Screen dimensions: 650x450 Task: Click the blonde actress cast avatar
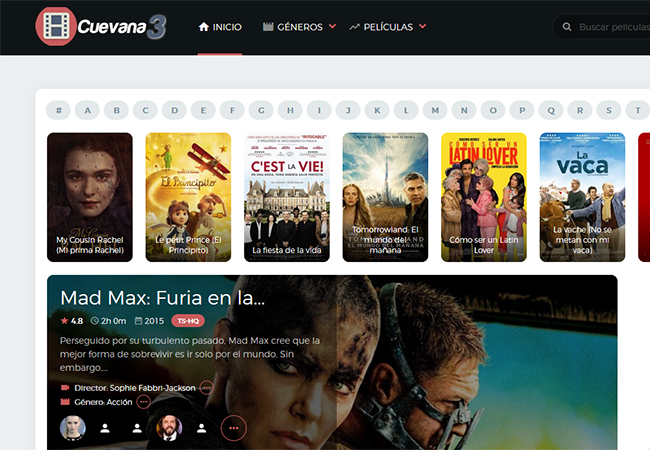coord(73,428)
